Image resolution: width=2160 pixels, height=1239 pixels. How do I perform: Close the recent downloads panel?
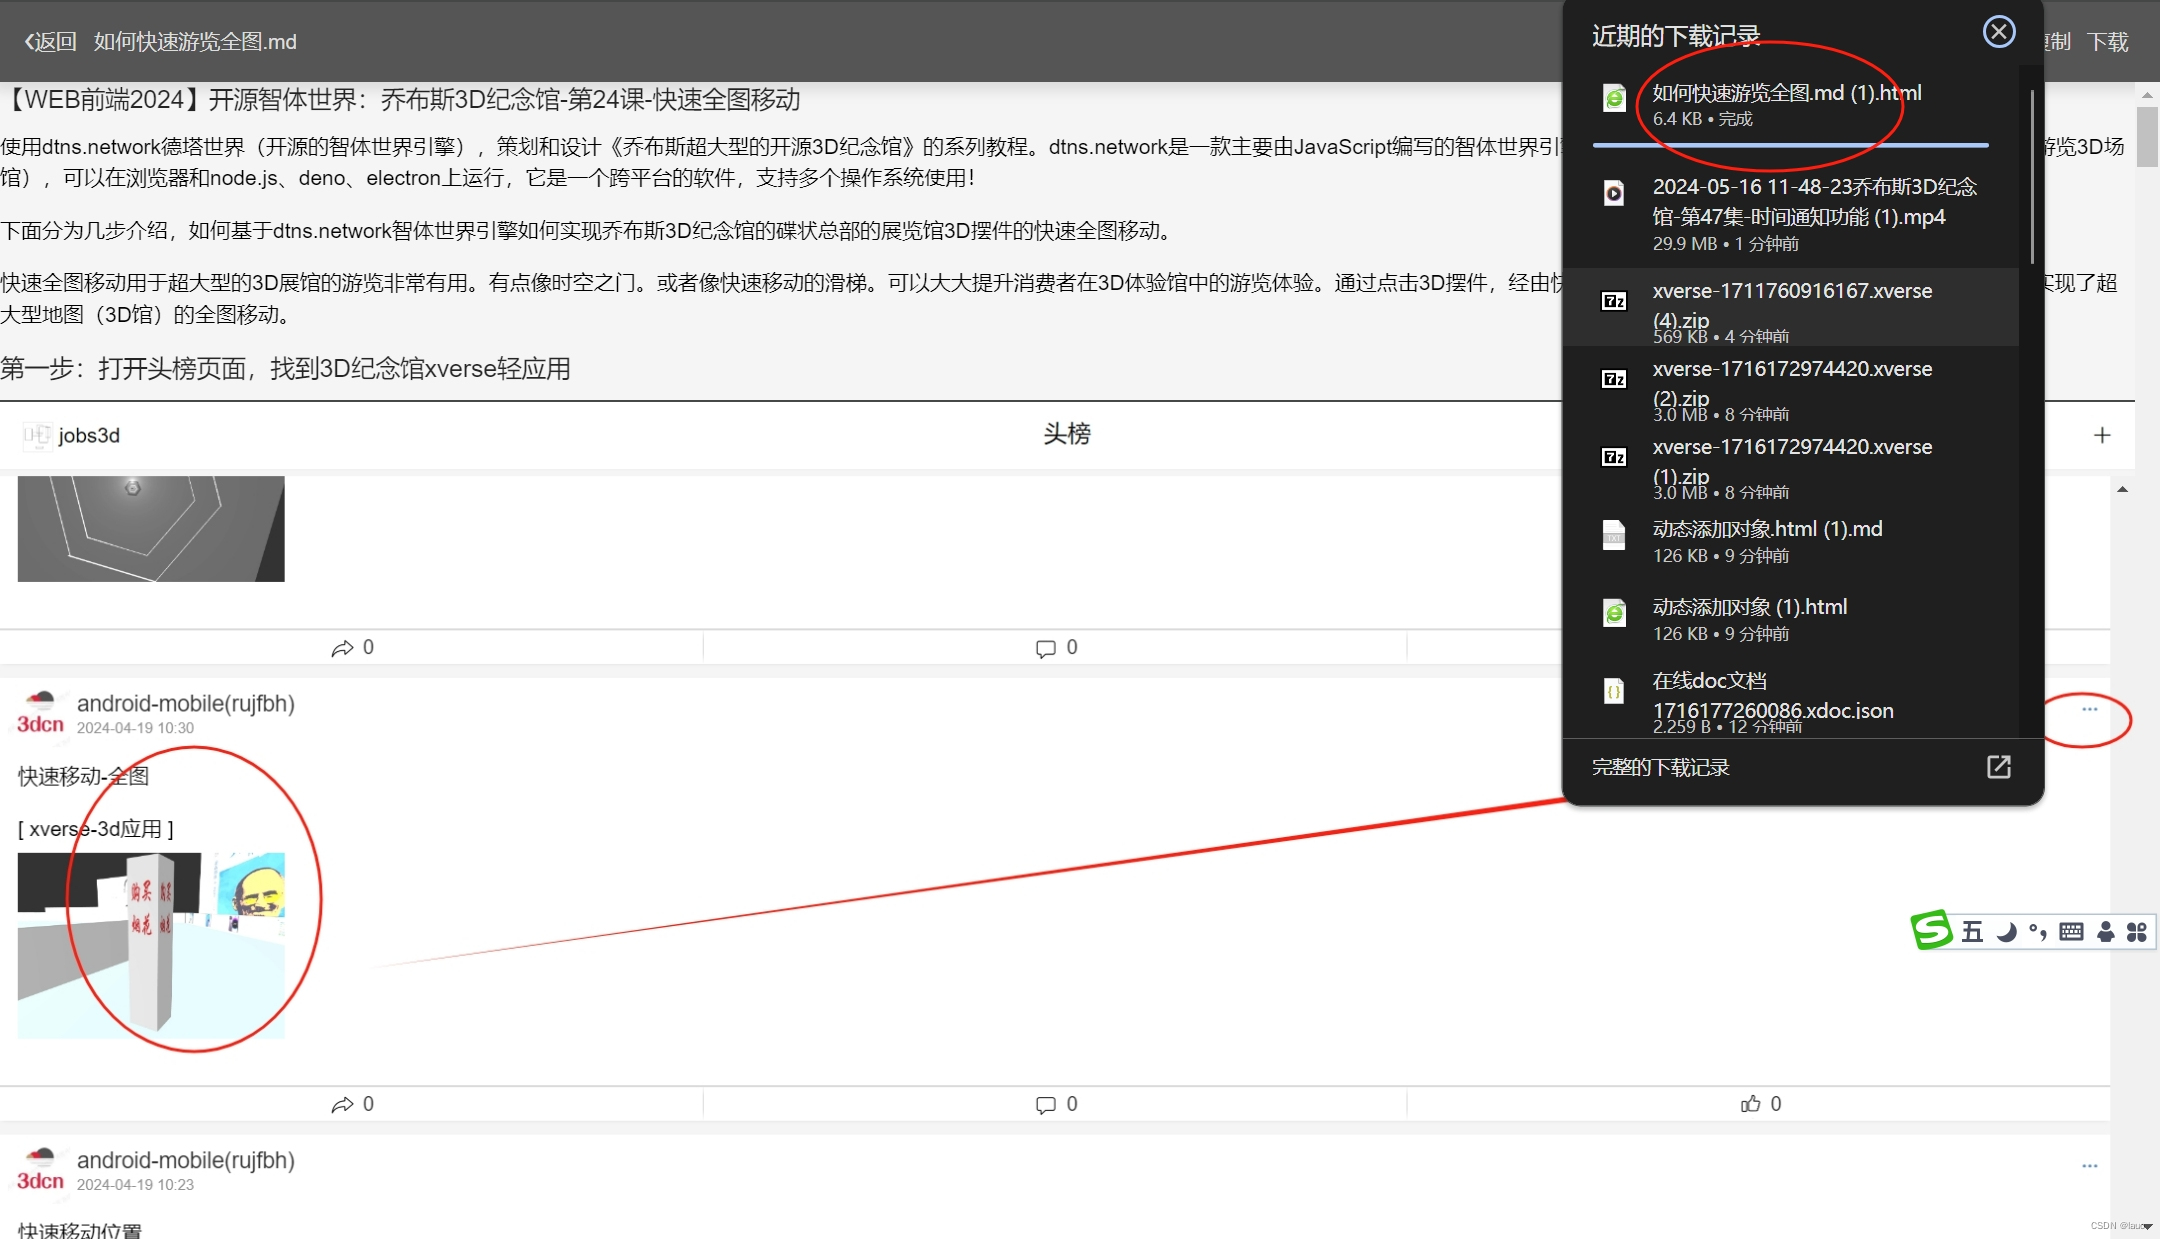1998,32
